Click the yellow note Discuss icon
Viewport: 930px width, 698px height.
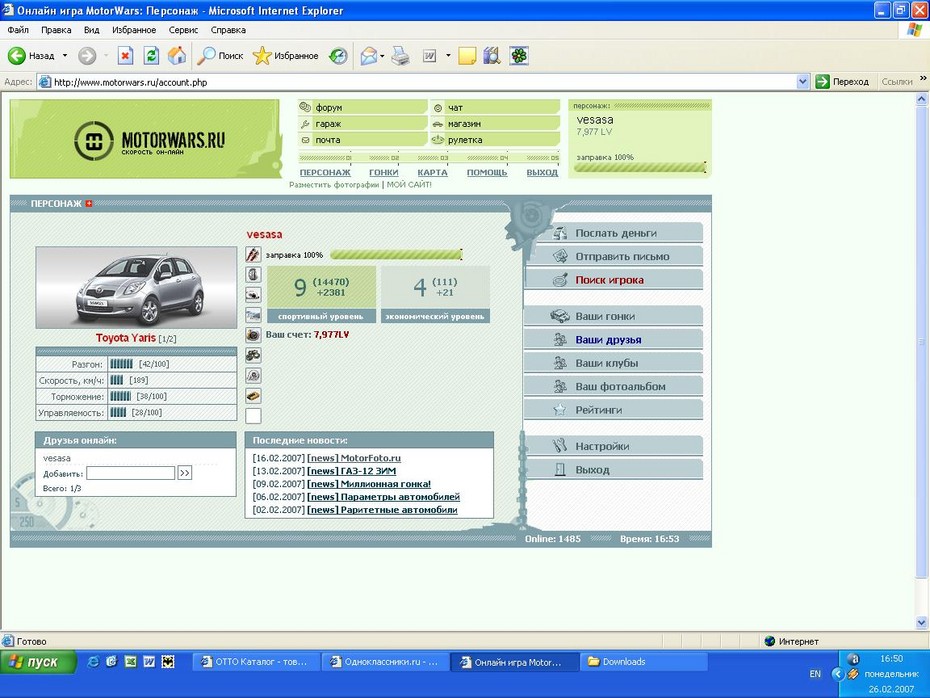coord(467,56)
